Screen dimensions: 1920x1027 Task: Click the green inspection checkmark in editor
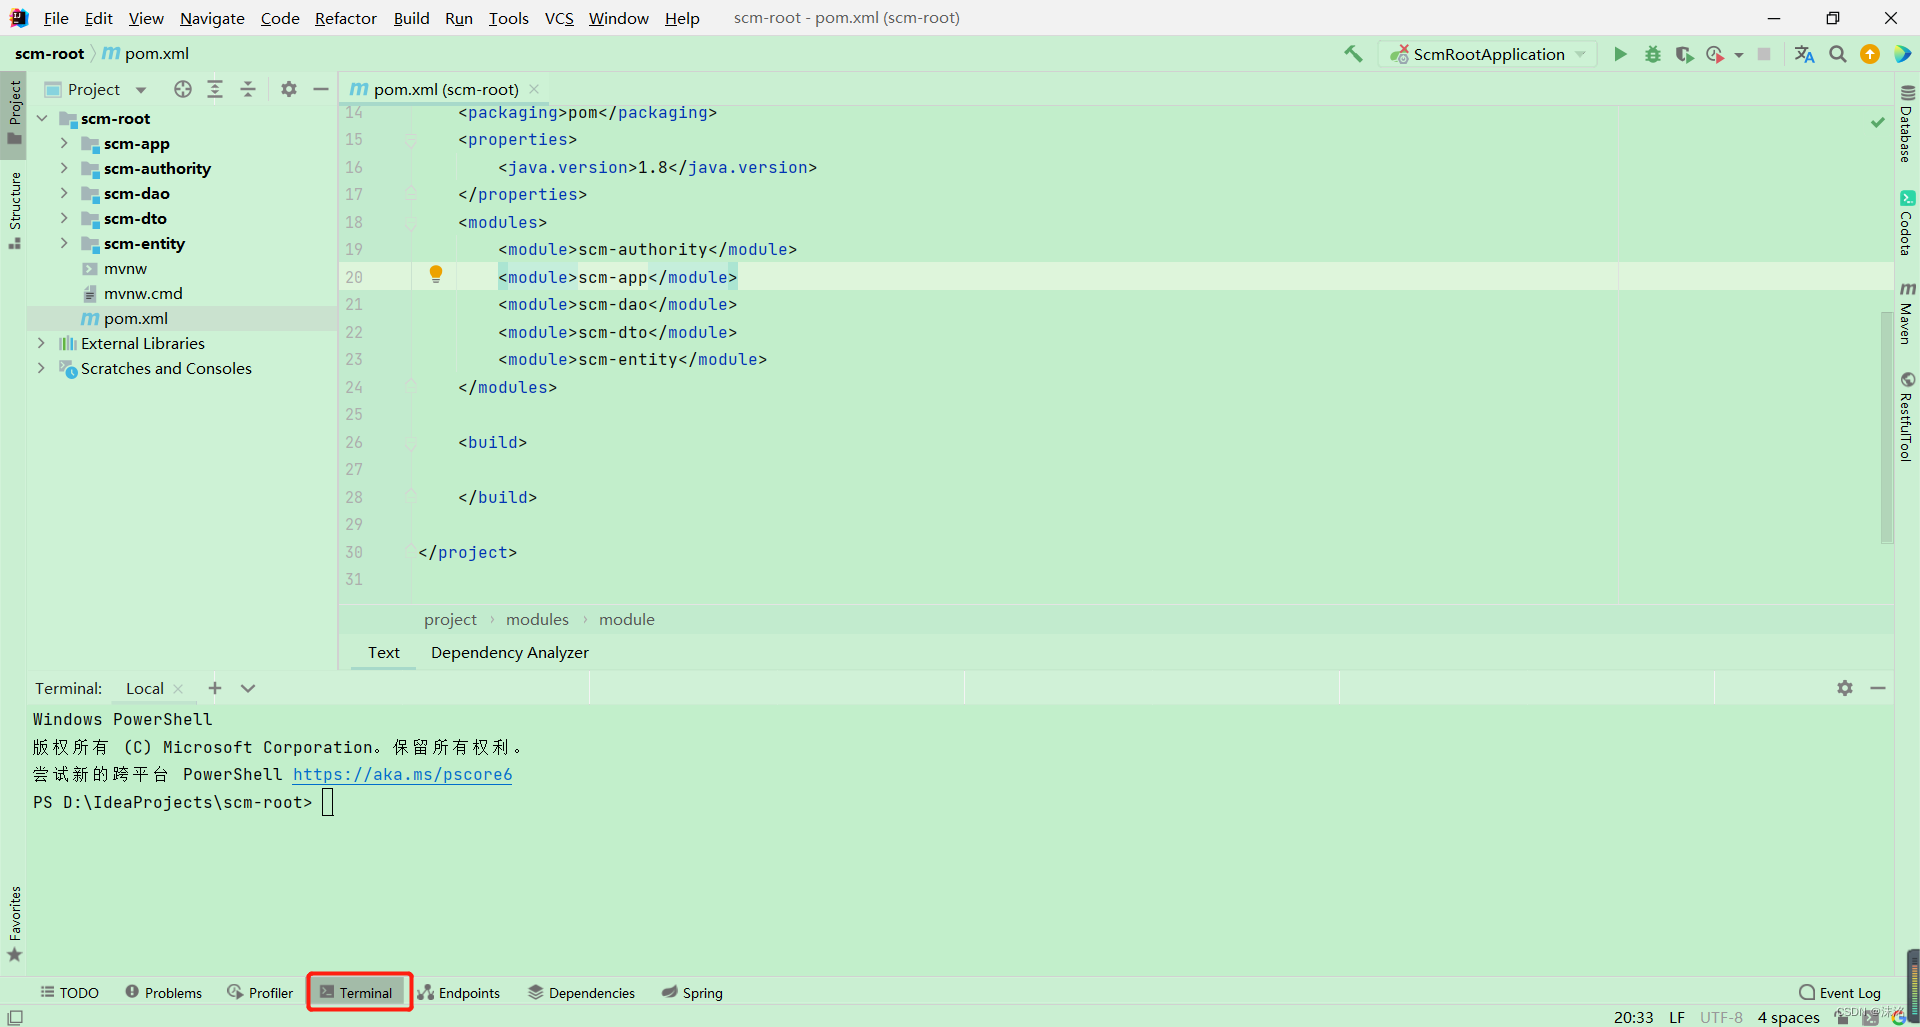tap(1878, 122)
